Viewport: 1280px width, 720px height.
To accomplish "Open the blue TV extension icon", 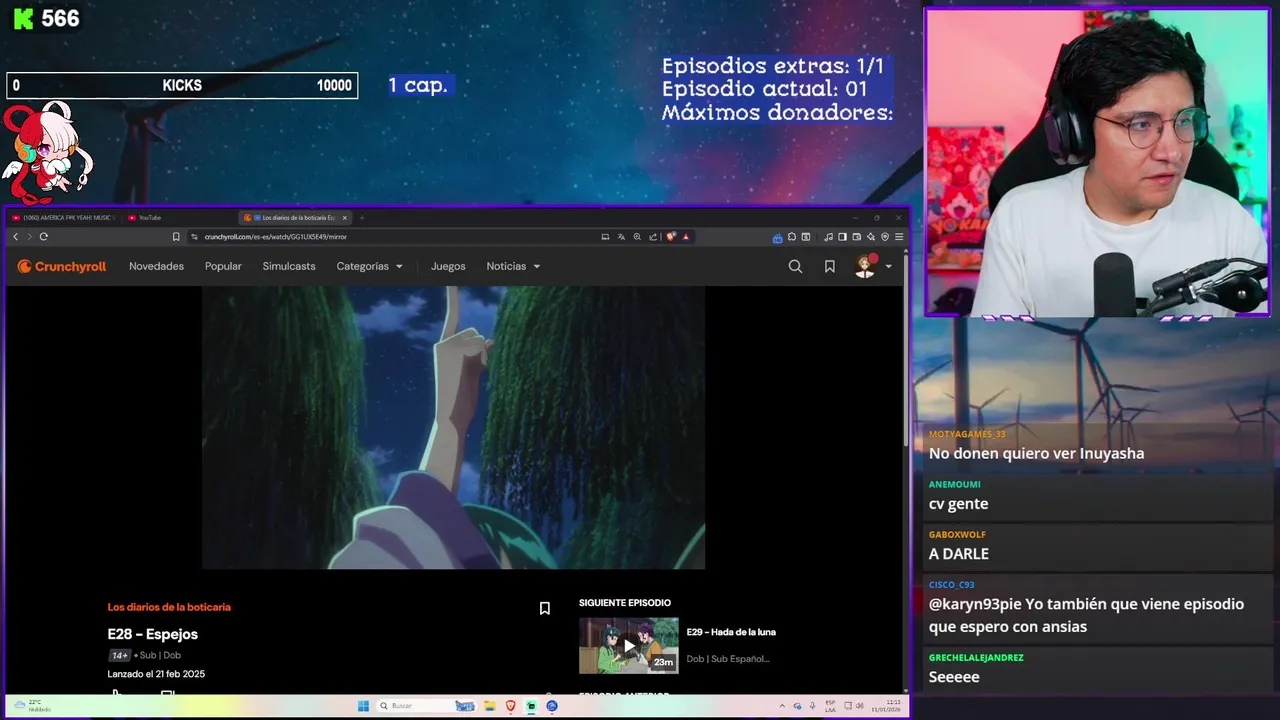I will click(778, 237).
